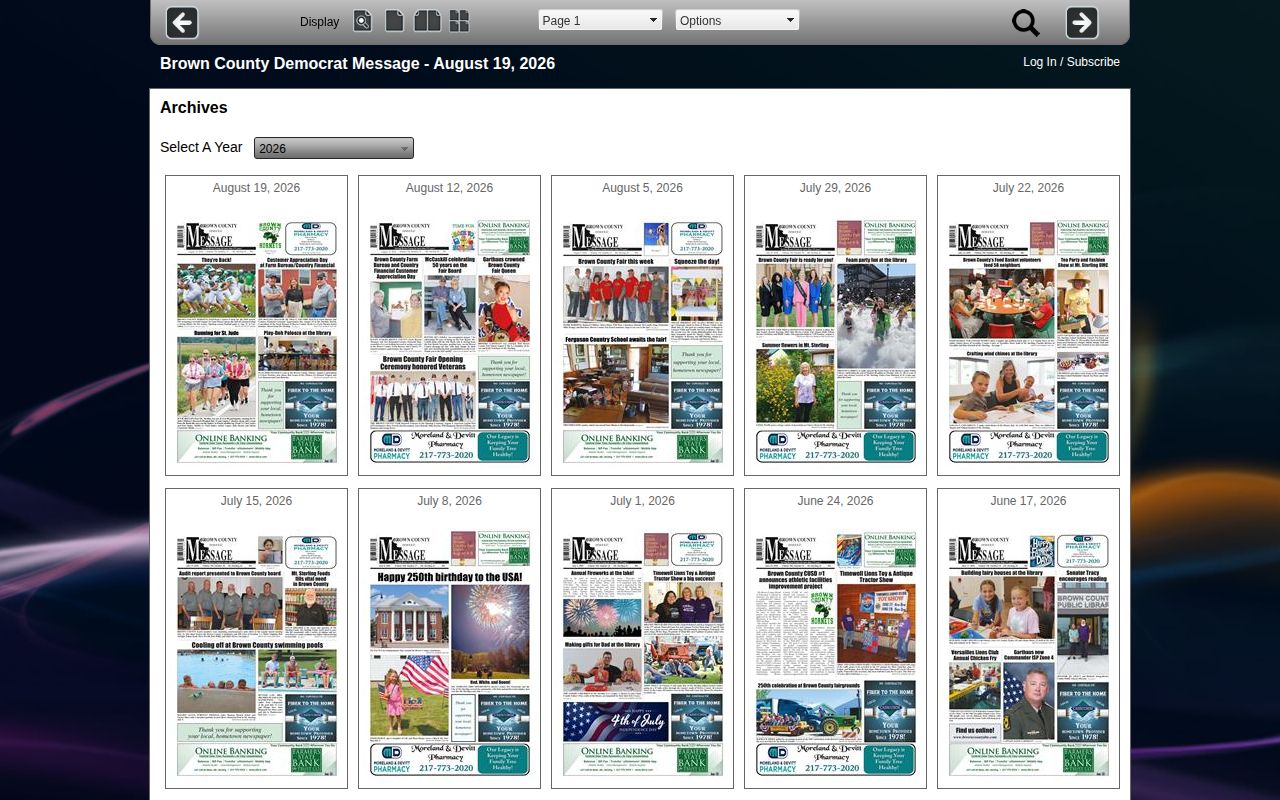Open the August 5, 2026 issue thumbnail
Screen dimensions: 1280x800
click(643, 342)
